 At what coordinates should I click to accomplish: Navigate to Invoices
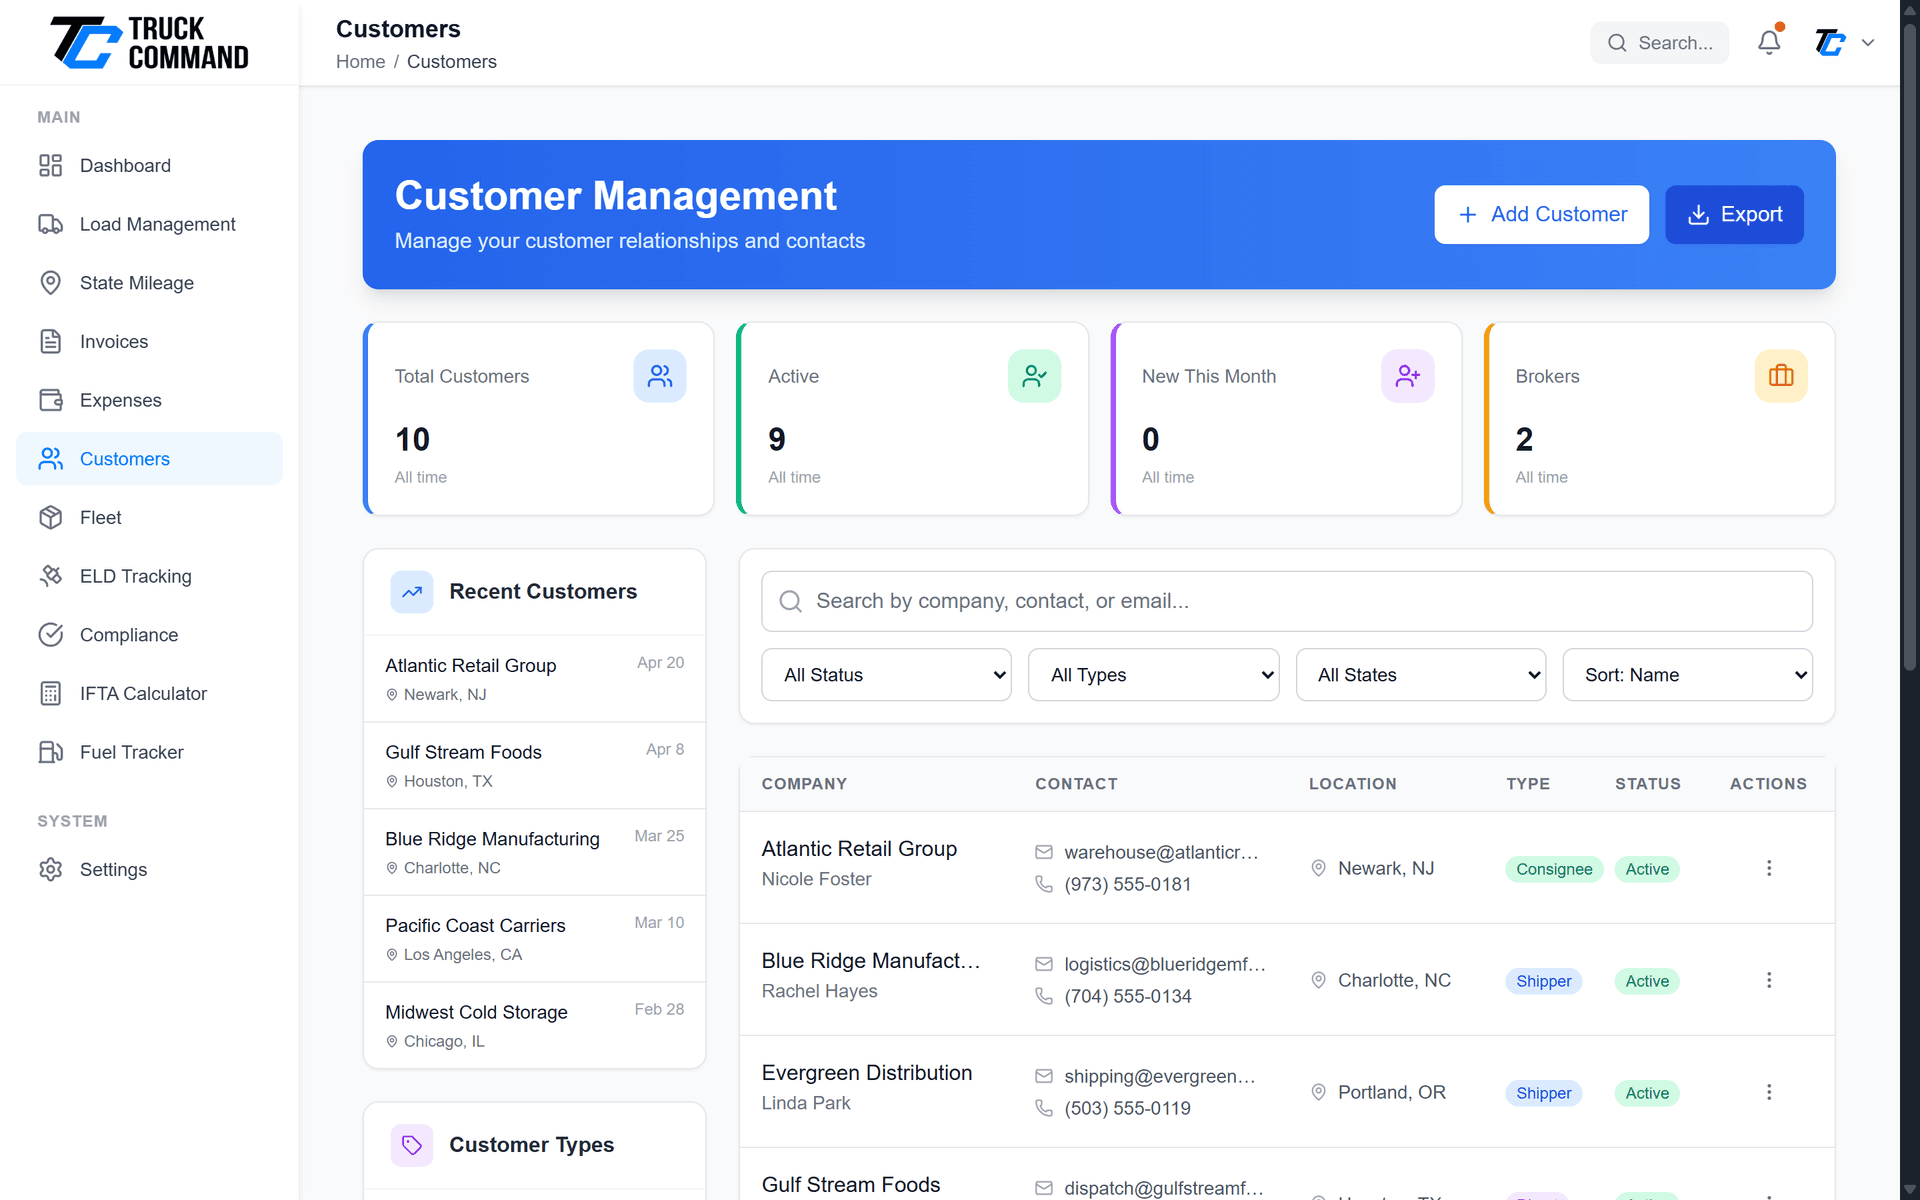pyautogui.click(x=149, y=341)
